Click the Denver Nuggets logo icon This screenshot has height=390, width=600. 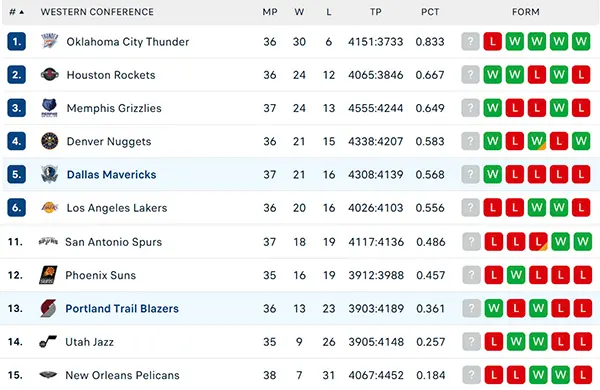49,141
